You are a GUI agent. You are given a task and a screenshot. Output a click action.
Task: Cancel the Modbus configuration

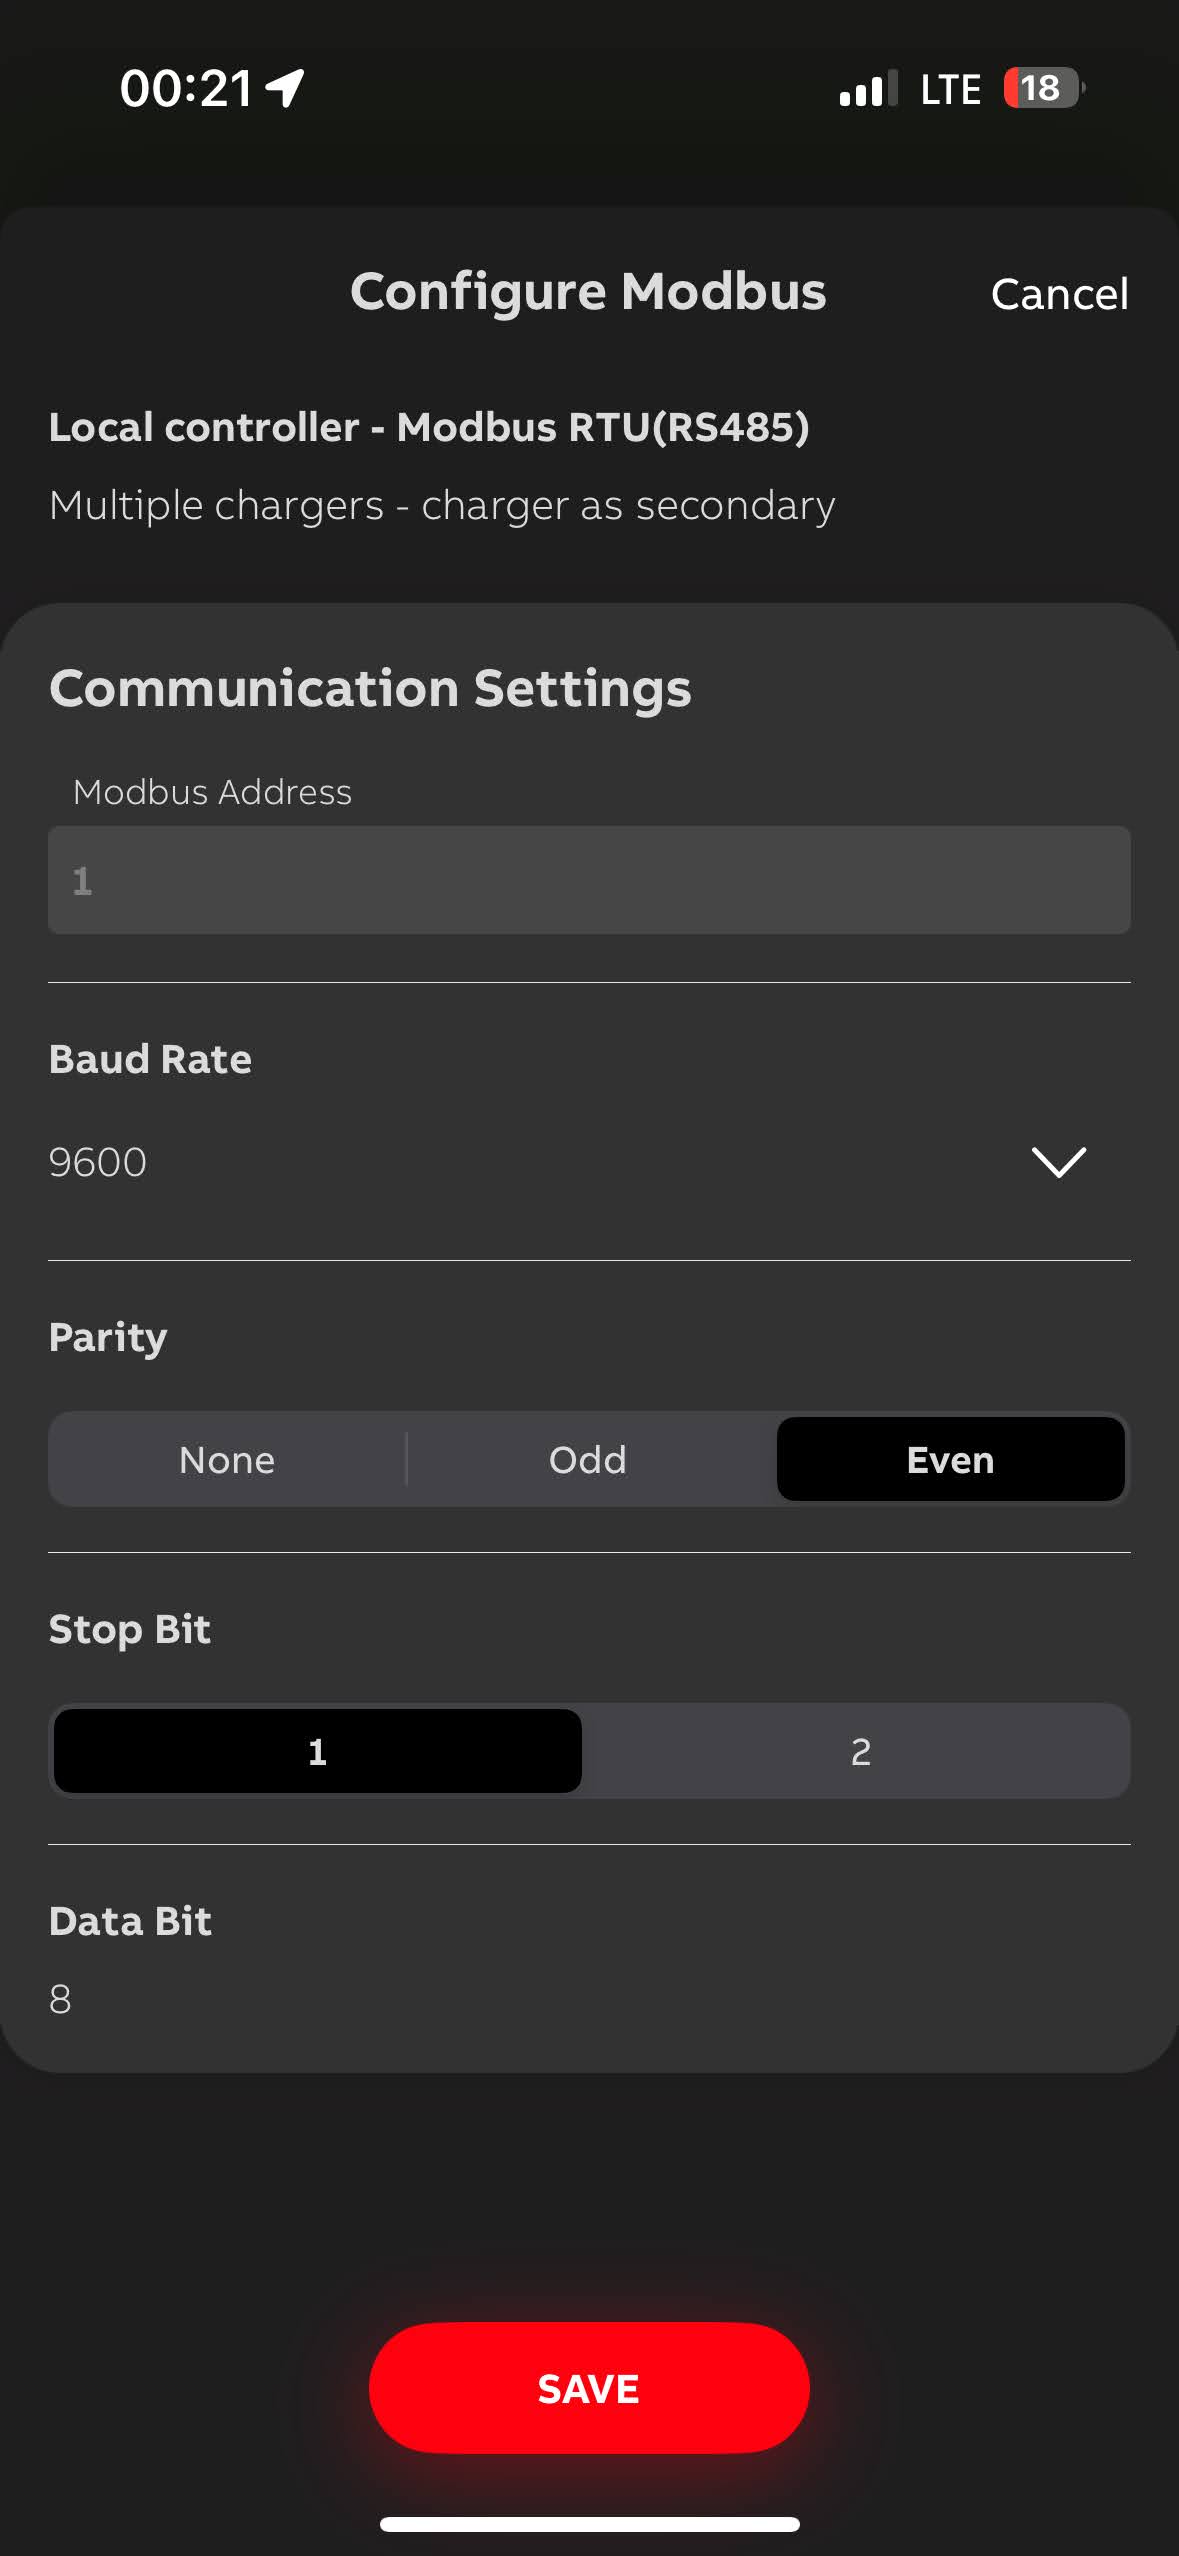(1059, 294)
